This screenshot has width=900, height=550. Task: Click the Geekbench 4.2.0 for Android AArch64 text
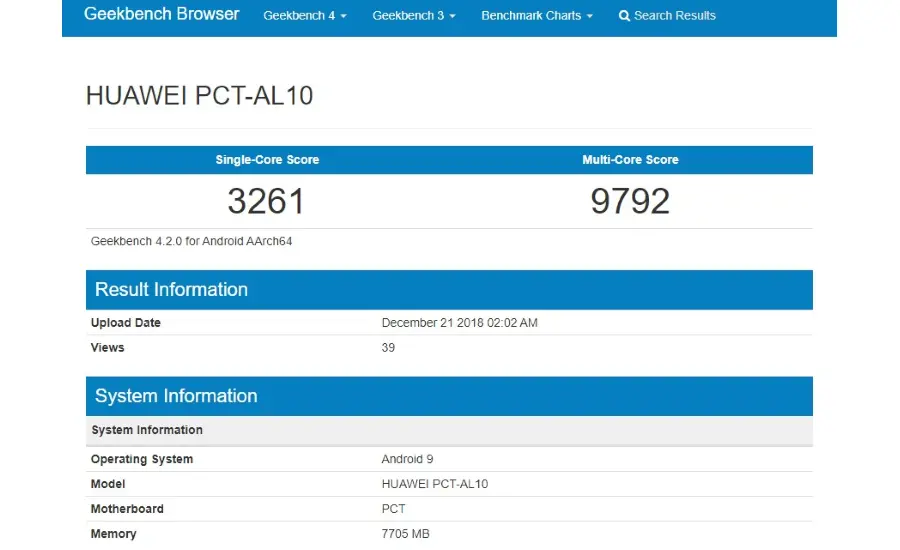[191, 241]
